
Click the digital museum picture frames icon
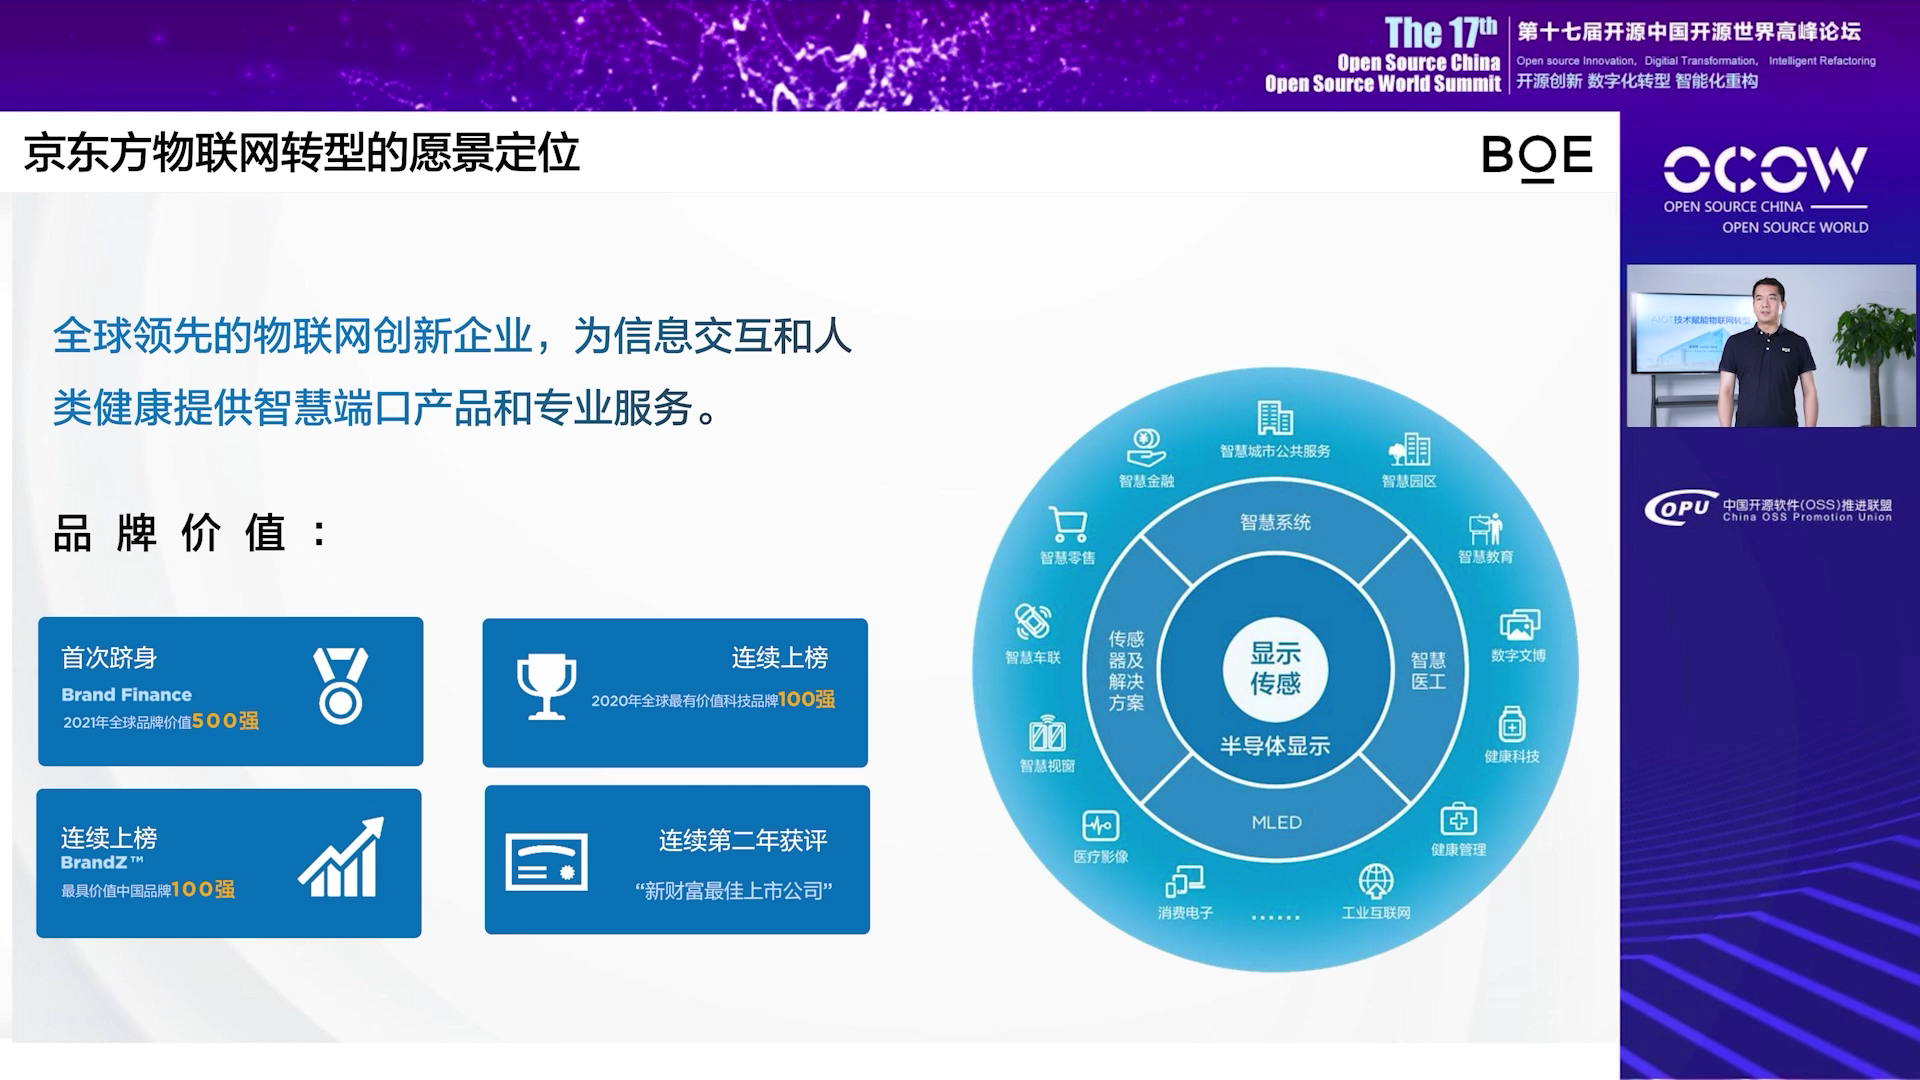(1518, 625)
